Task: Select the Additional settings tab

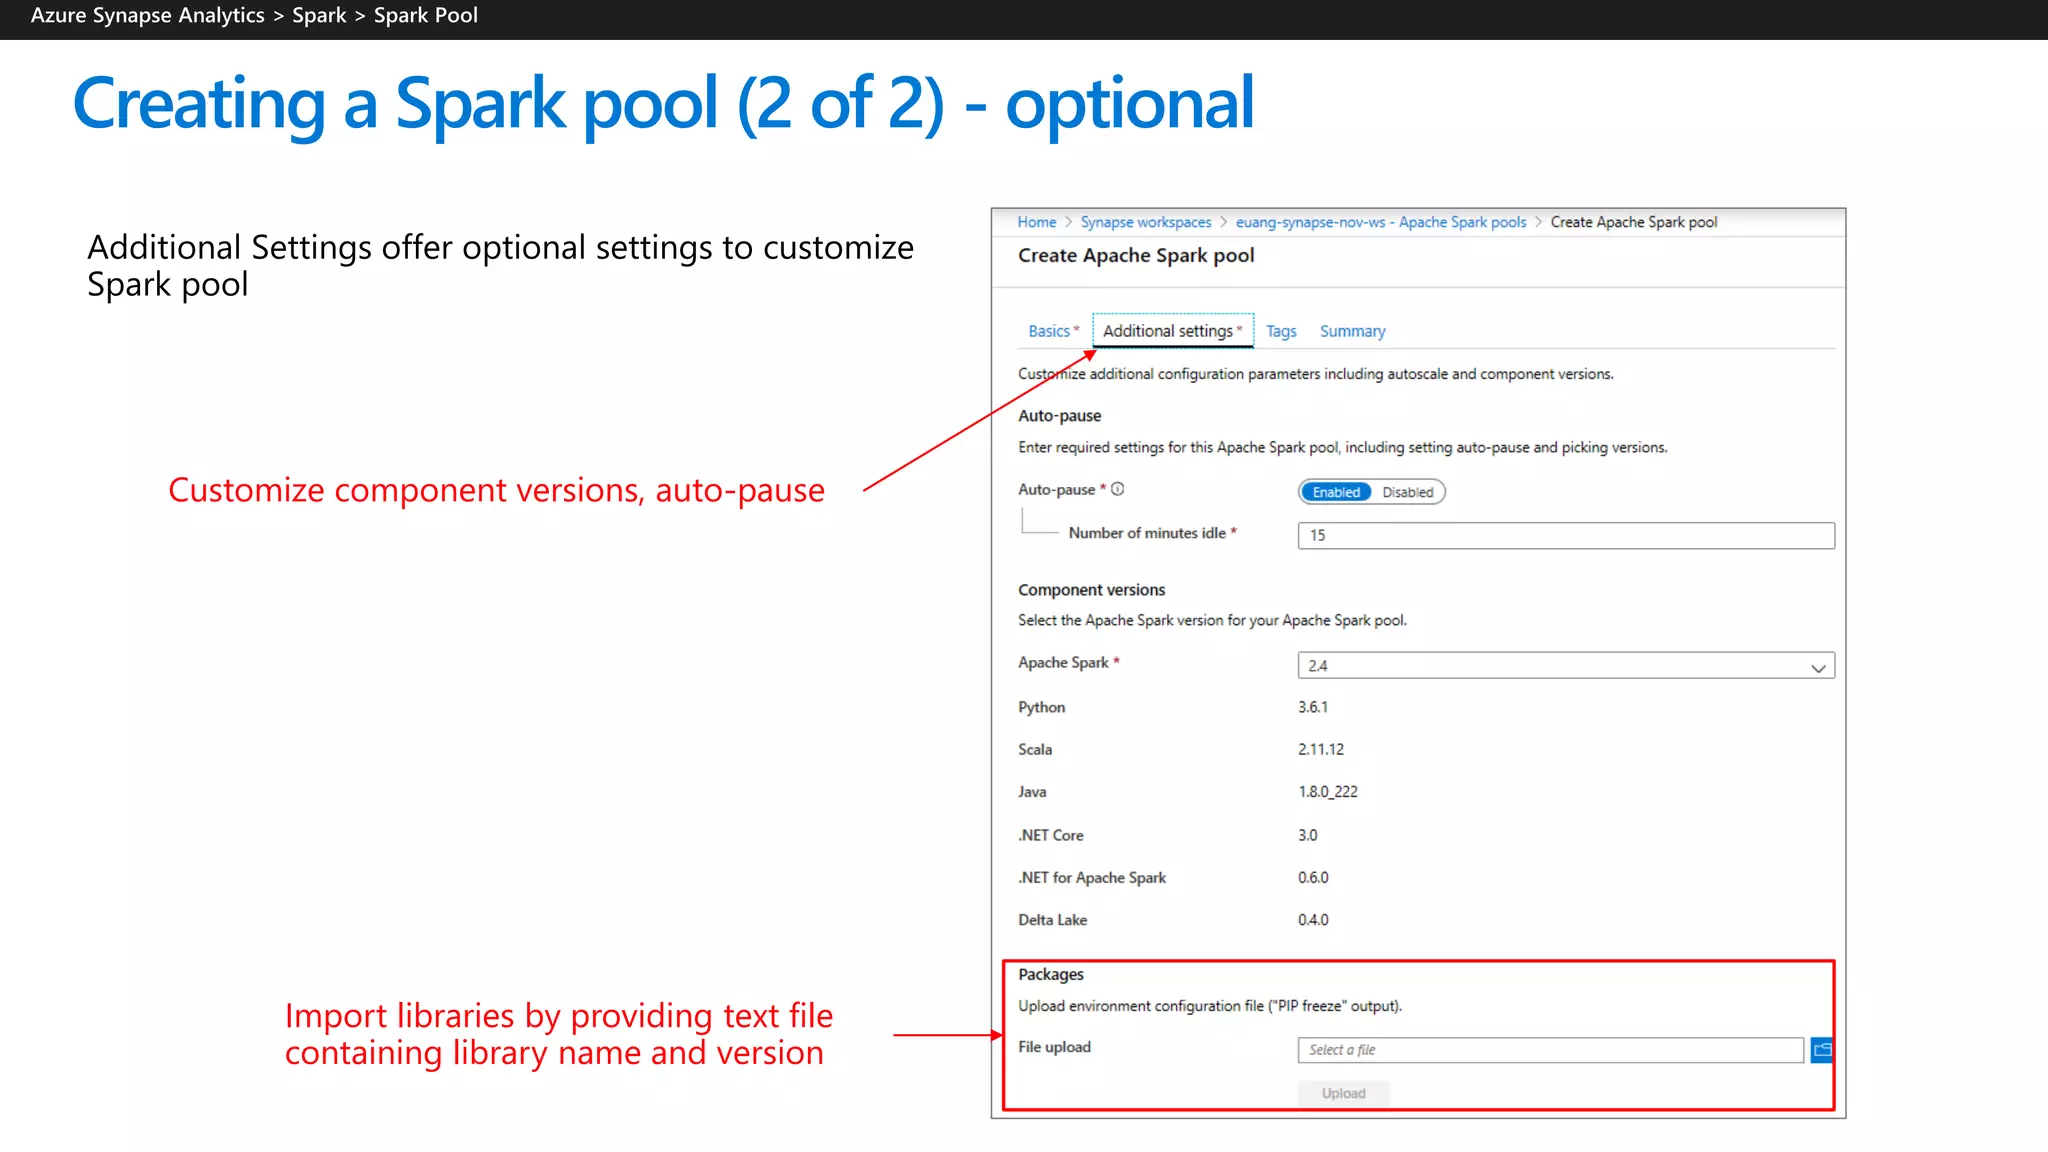Action: point(1172,331)
